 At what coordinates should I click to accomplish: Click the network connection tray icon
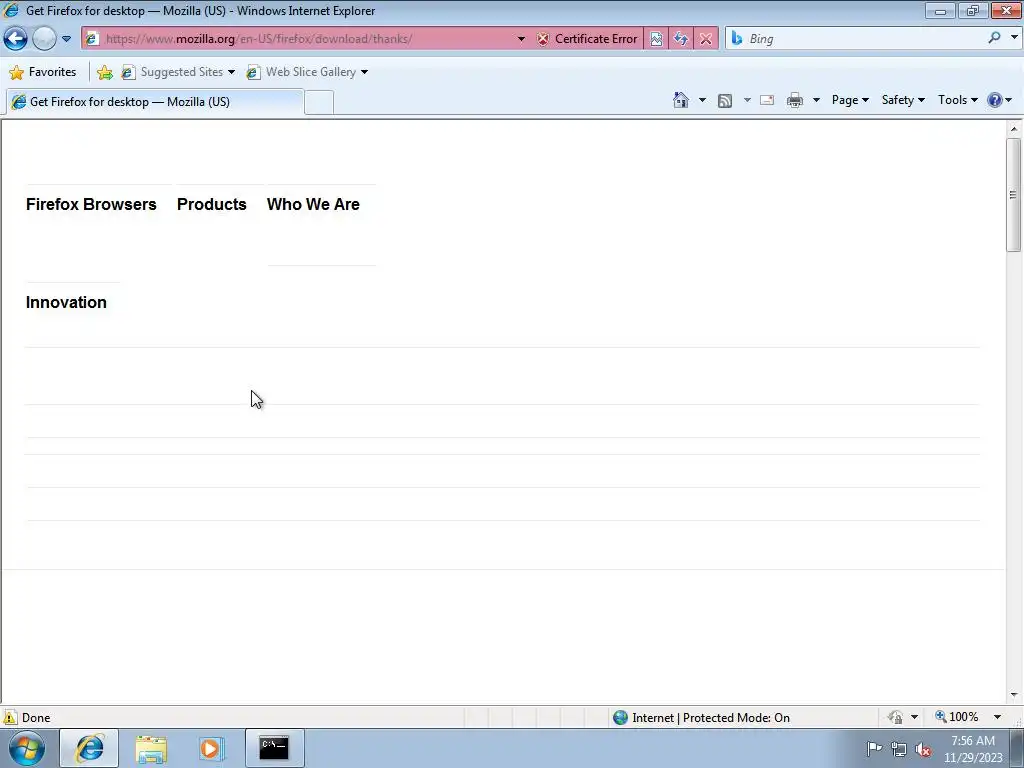pyautogui.click(x=899, y=749)
